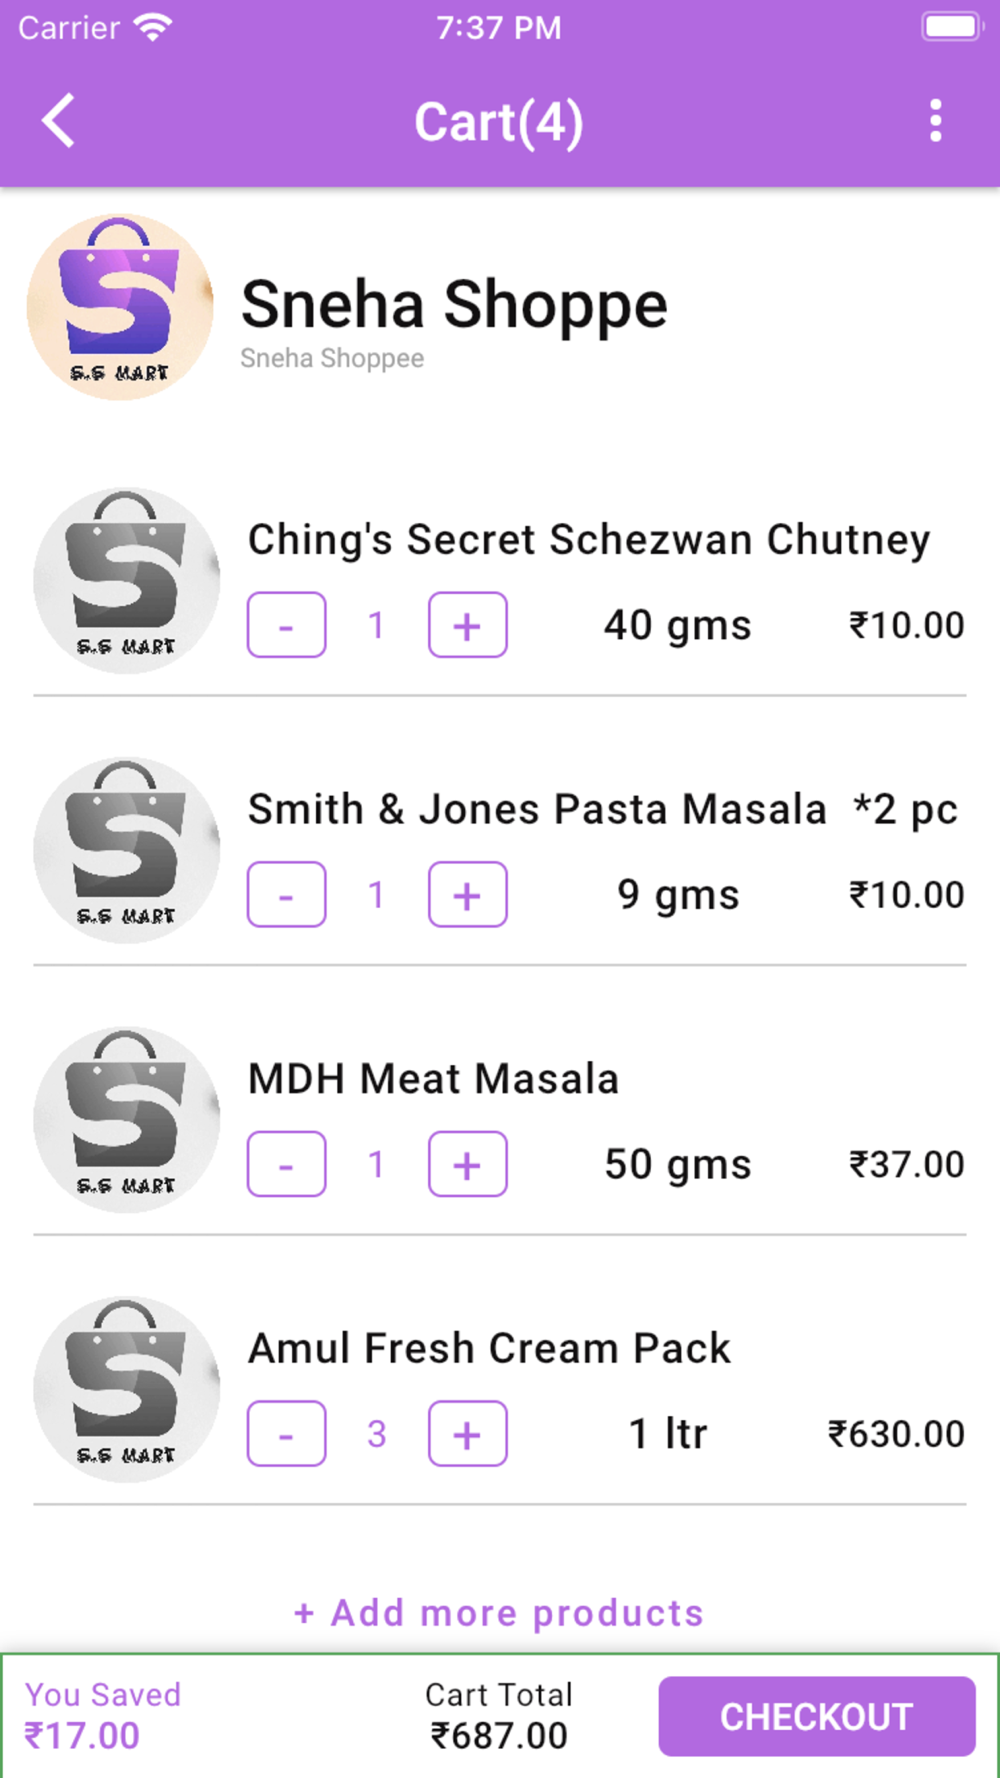Decrease Ching's Secret Schezwan Chutney quantity
The width and height of the screenshot is (1000, 1778).
tap(286, 625)
